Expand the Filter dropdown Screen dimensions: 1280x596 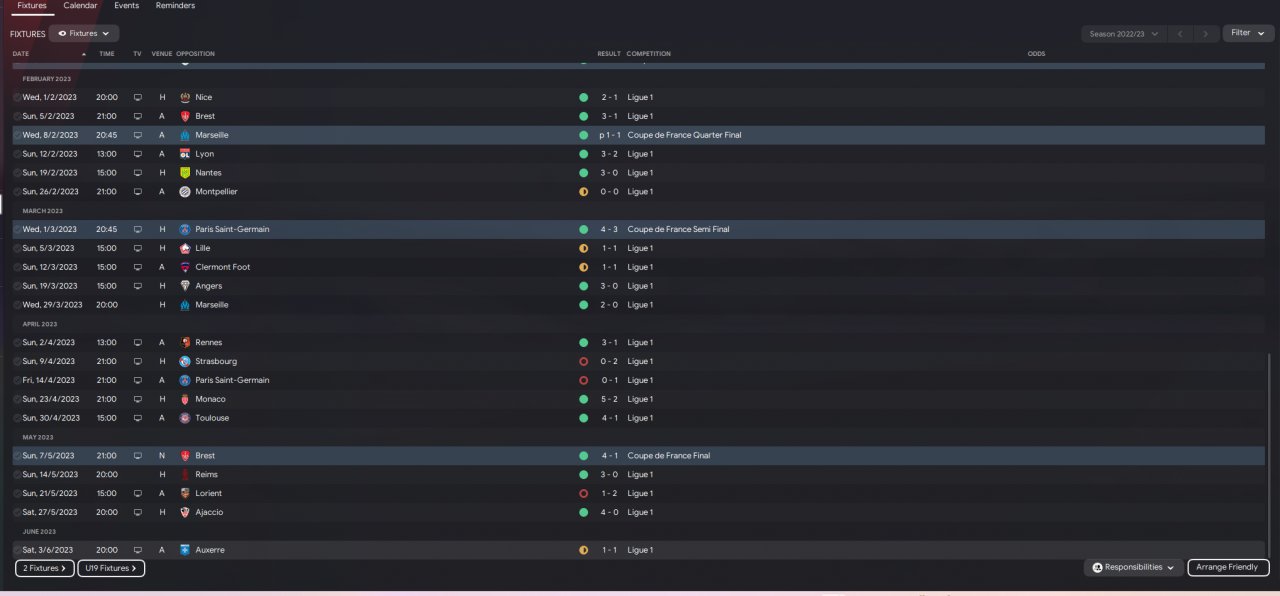(1248, 33)
